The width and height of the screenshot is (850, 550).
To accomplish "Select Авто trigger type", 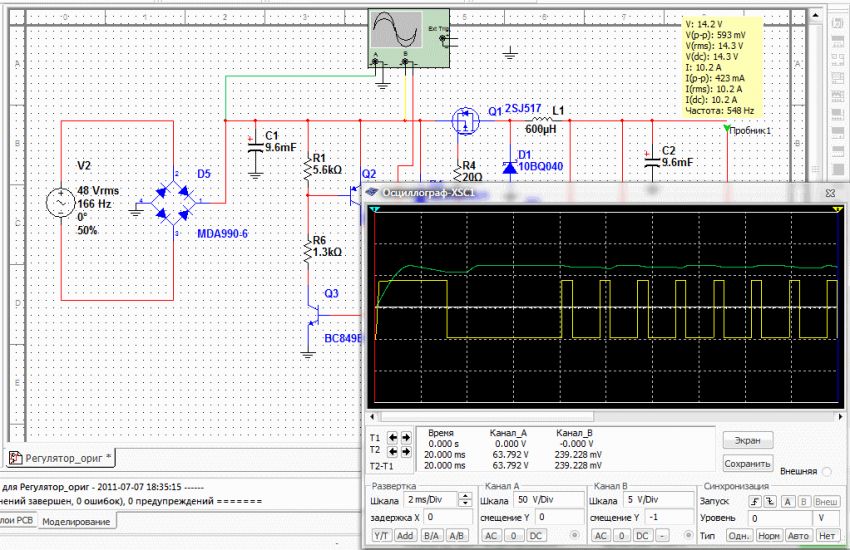I will (798, 536).
